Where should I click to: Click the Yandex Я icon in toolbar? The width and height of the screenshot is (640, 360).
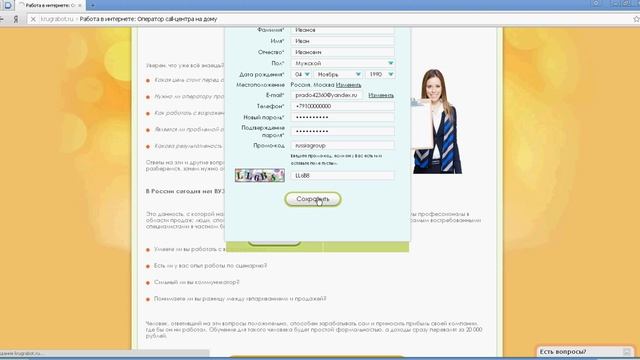[16, 19]
